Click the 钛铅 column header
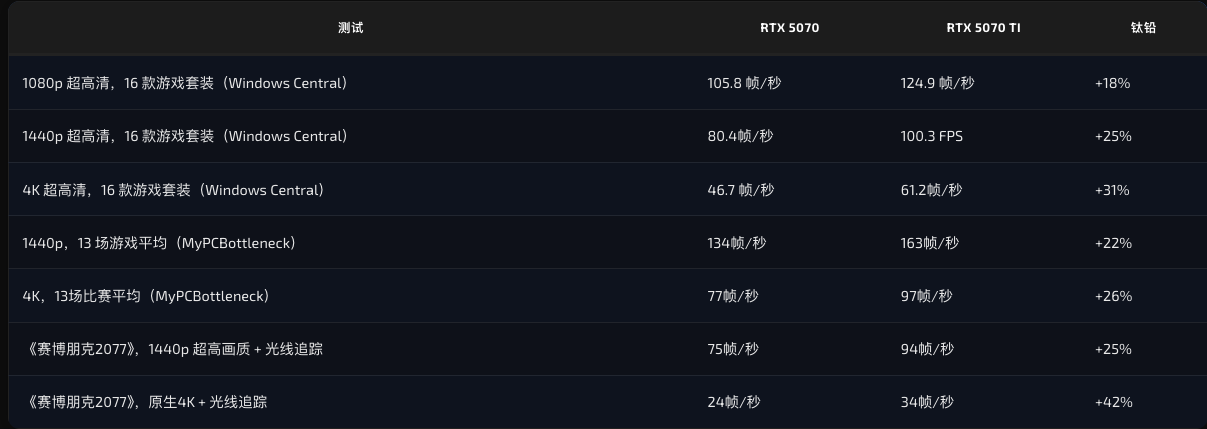This screenshot has width=1207, height=429. (x=1143, y=28)
